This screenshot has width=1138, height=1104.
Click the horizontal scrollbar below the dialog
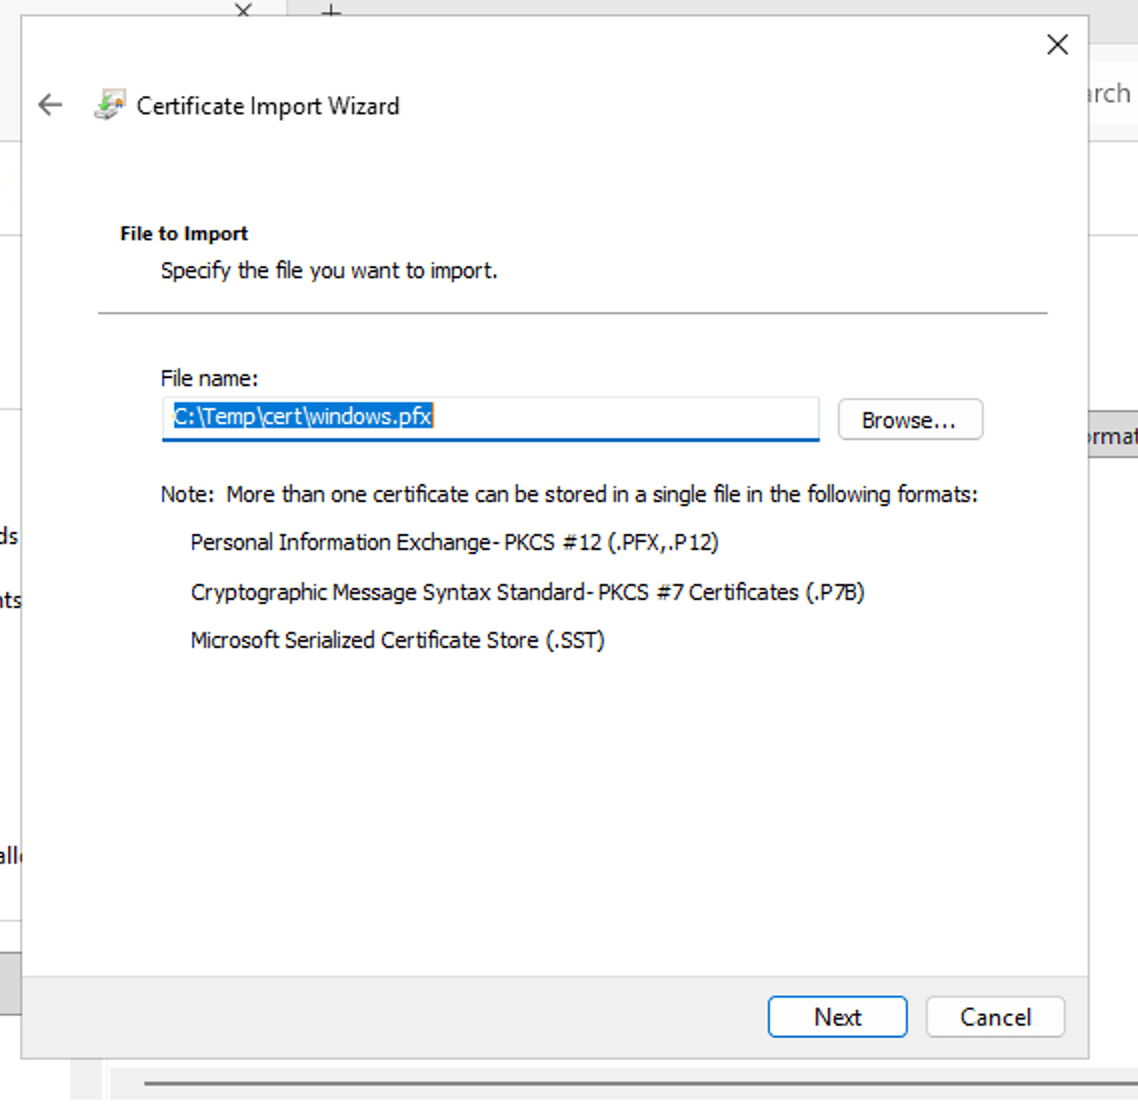[640, 1083]
